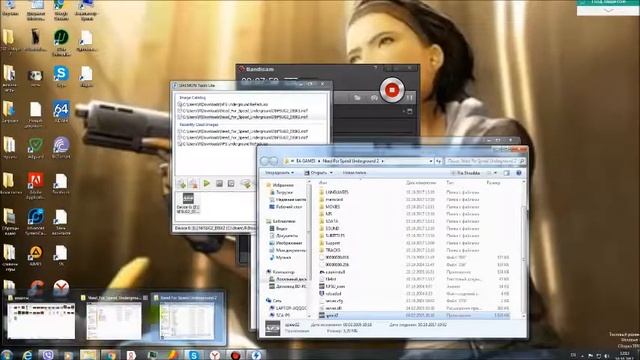Open the view options dropdown arrow
This screenshot has height=360, width=640.
(496, 173)
